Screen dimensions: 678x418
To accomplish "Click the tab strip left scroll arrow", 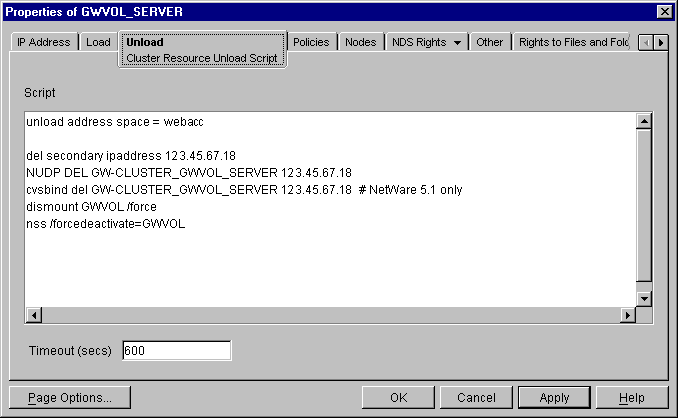I will tap(646, 42).
